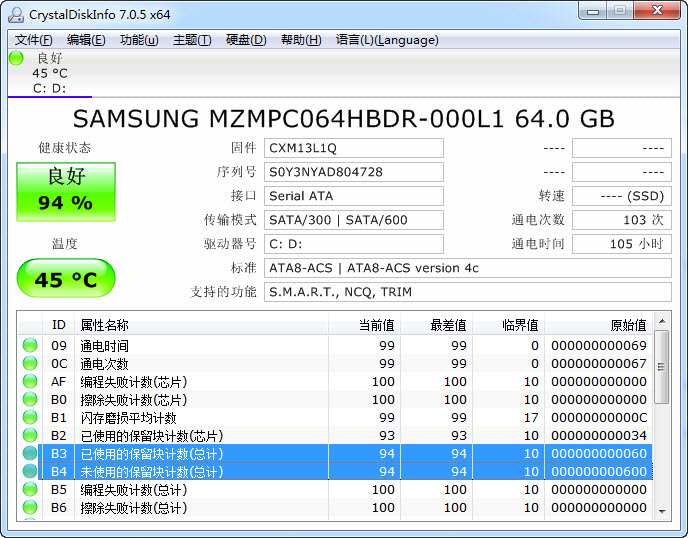Click the 接口 field Serial ATA

coord(354,196)
